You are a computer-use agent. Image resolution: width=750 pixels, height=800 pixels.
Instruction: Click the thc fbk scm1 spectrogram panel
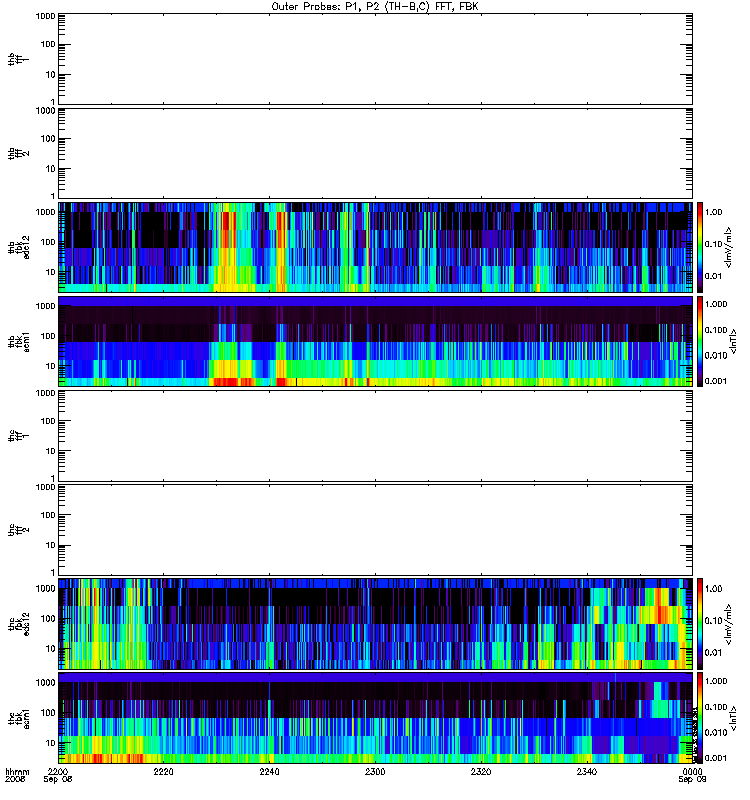click(x=376, y=718)
